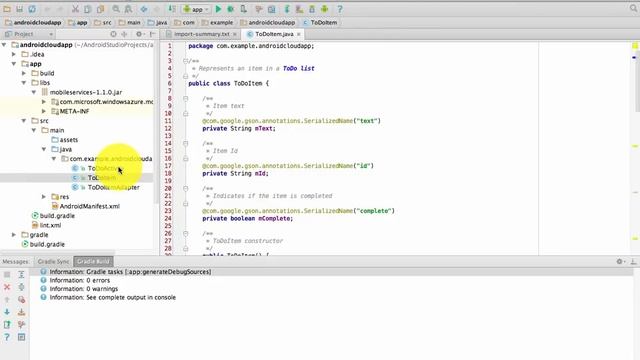This screenshot has height=360, width=640.
Task: Fold the Item text comment at line 8
Action: click(185, 98)
